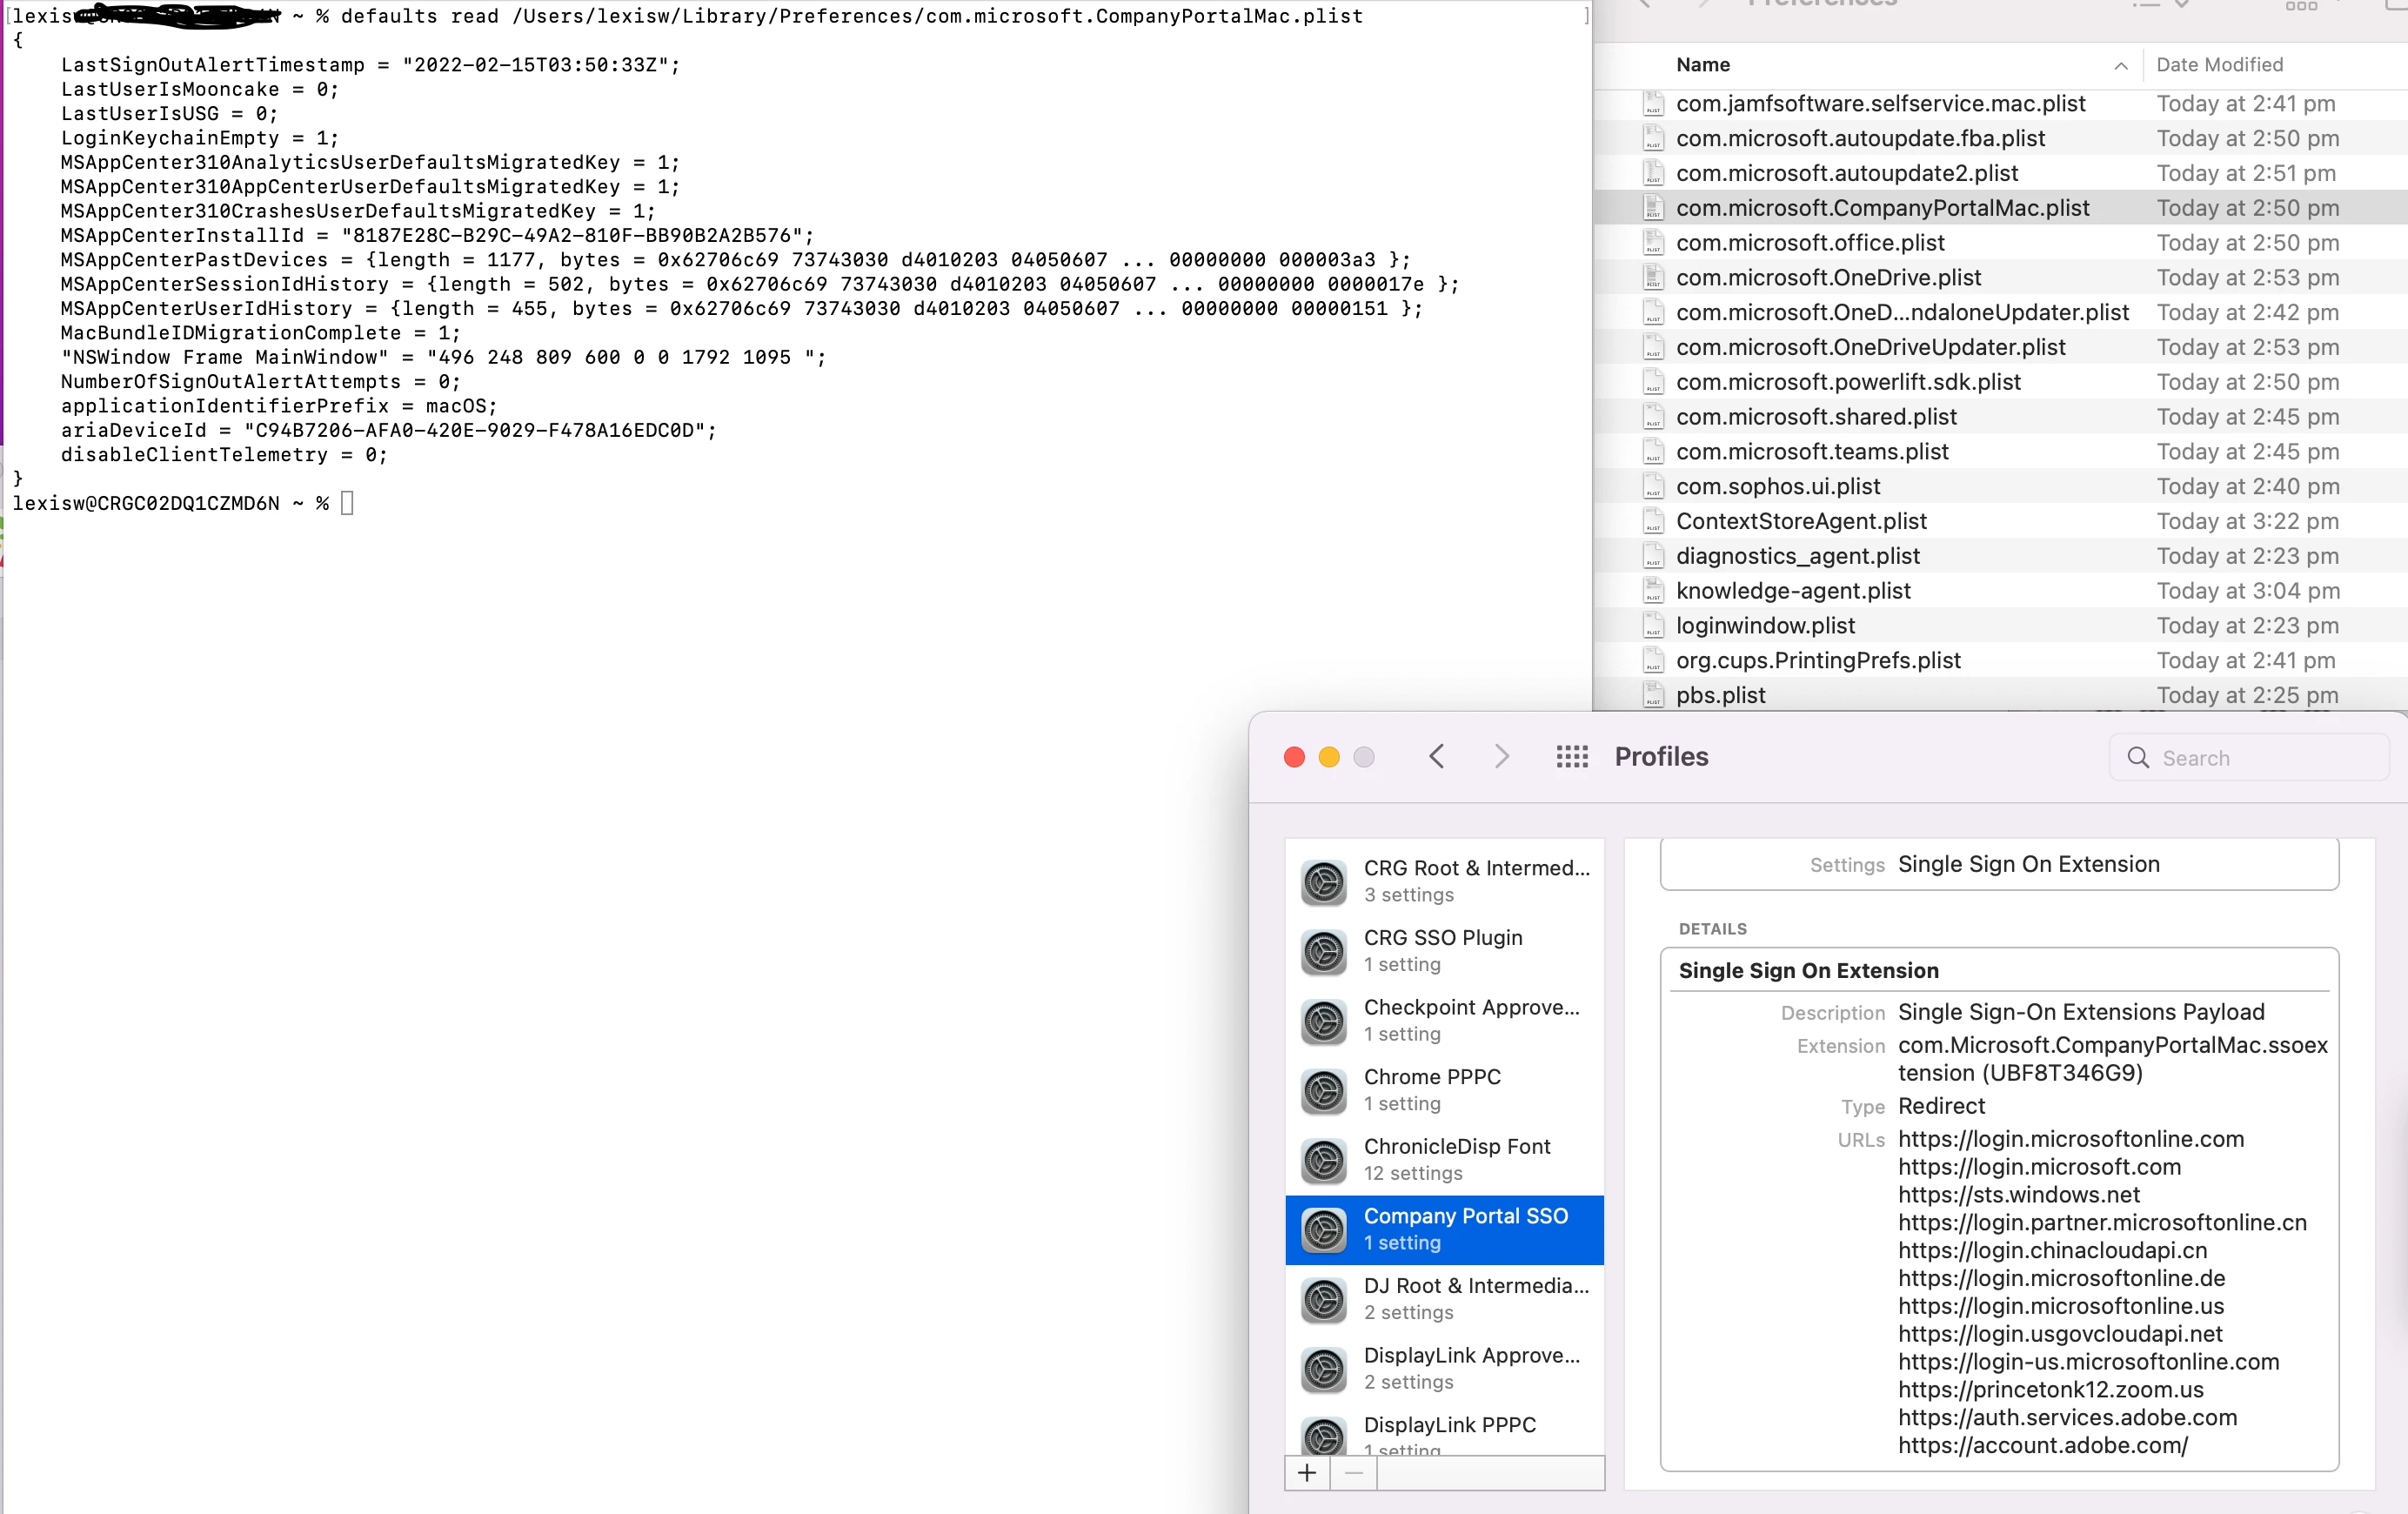Click Company Portal SSO profile icon
This screenshot has height=1514, width=2408.
[1324, 1230]
